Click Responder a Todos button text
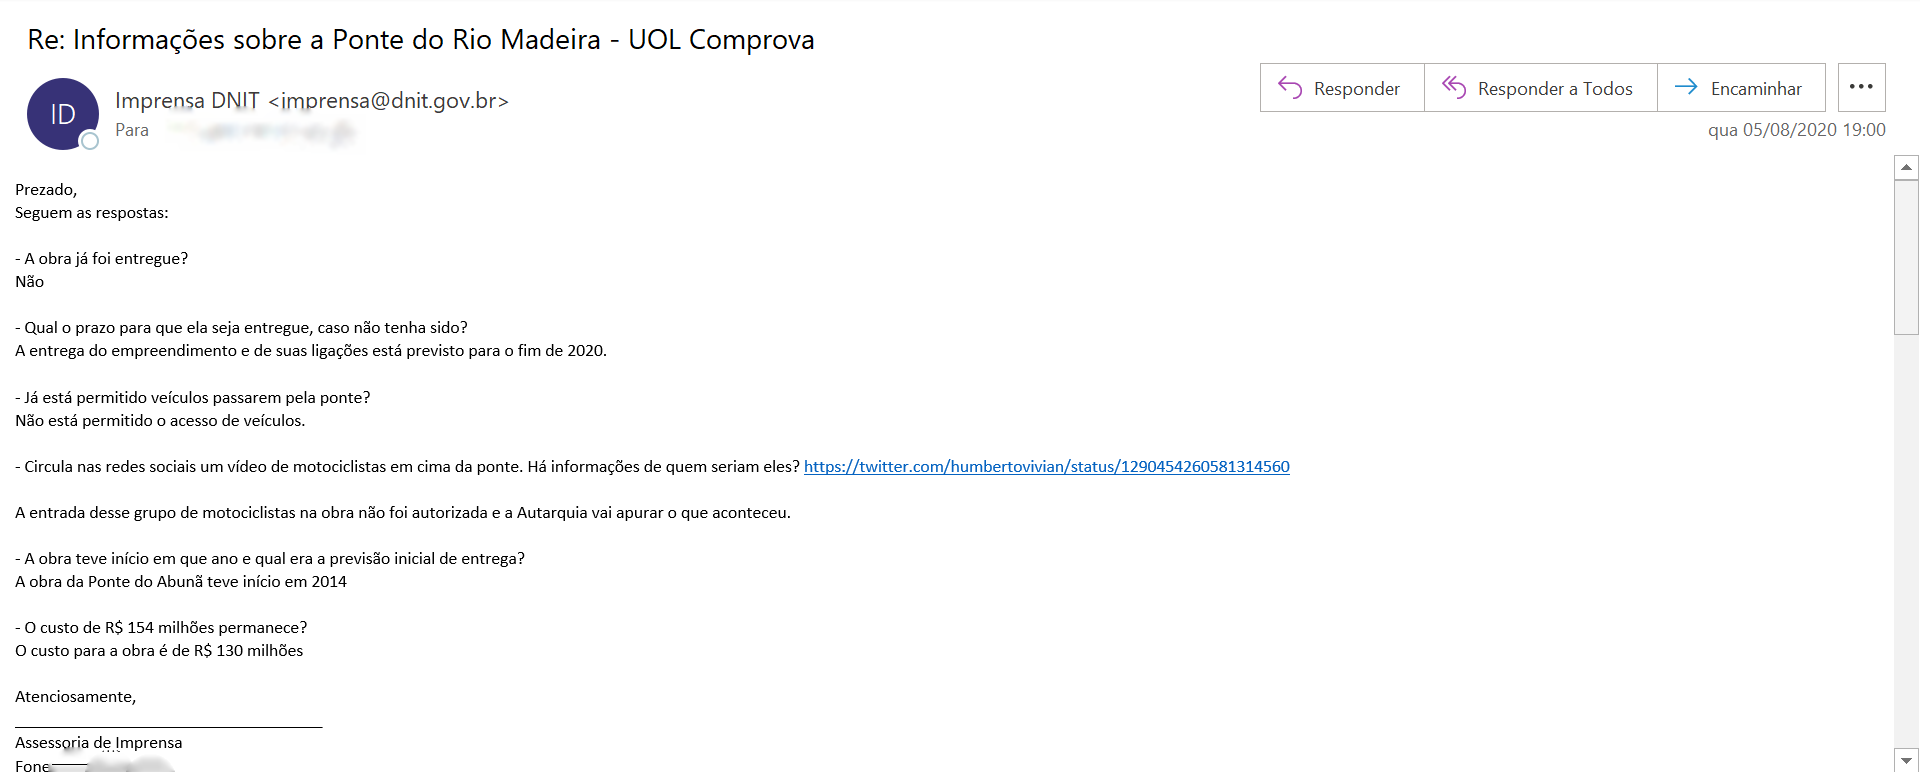This screenshot has height=772, width=1920. pos(1555,89)
